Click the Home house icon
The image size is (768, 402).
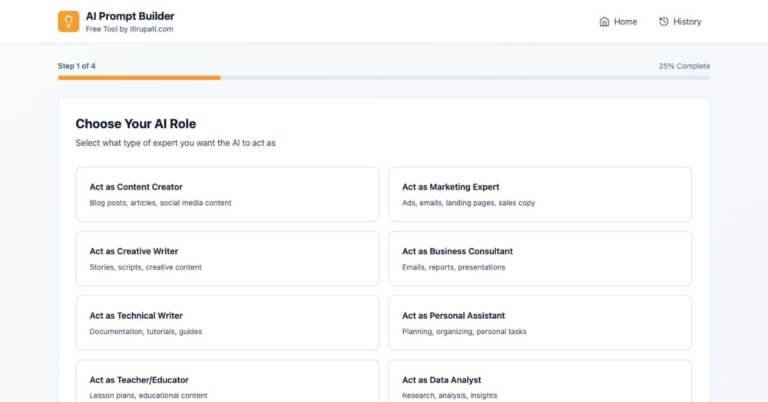pyautogui.click(x=604, y=22)
